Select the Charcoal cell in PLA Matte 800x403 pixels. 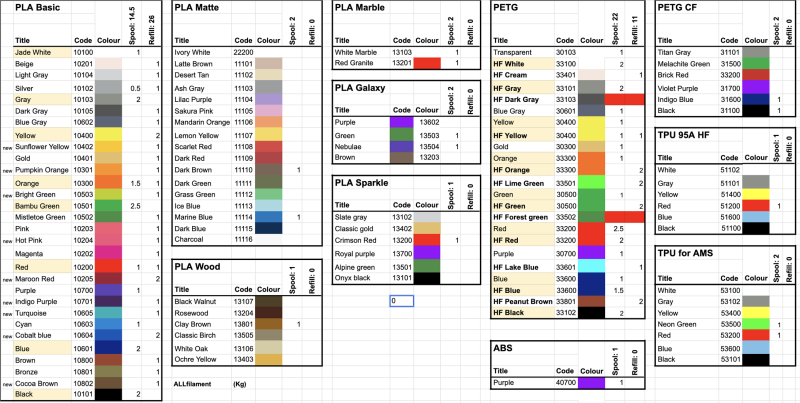click(203, 239)
